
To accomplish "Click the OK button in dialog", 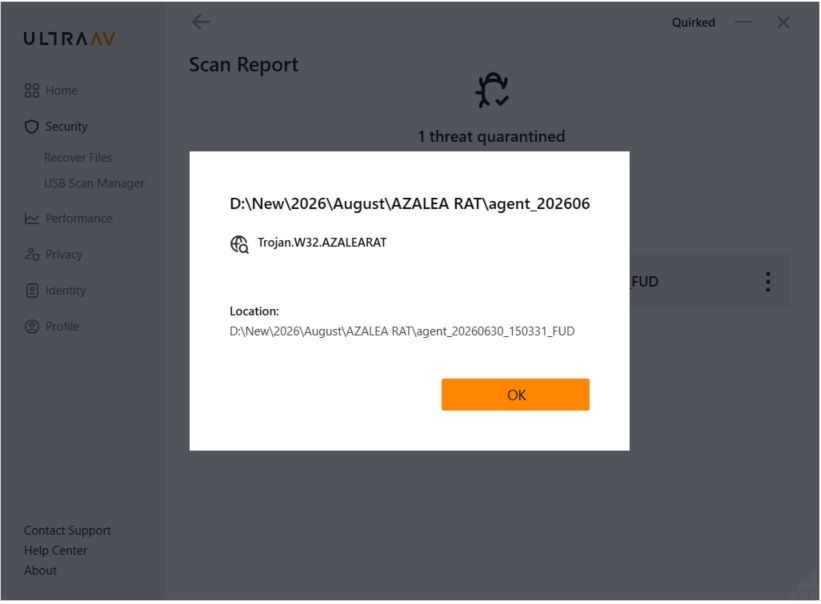I will (x=515, y=395).
